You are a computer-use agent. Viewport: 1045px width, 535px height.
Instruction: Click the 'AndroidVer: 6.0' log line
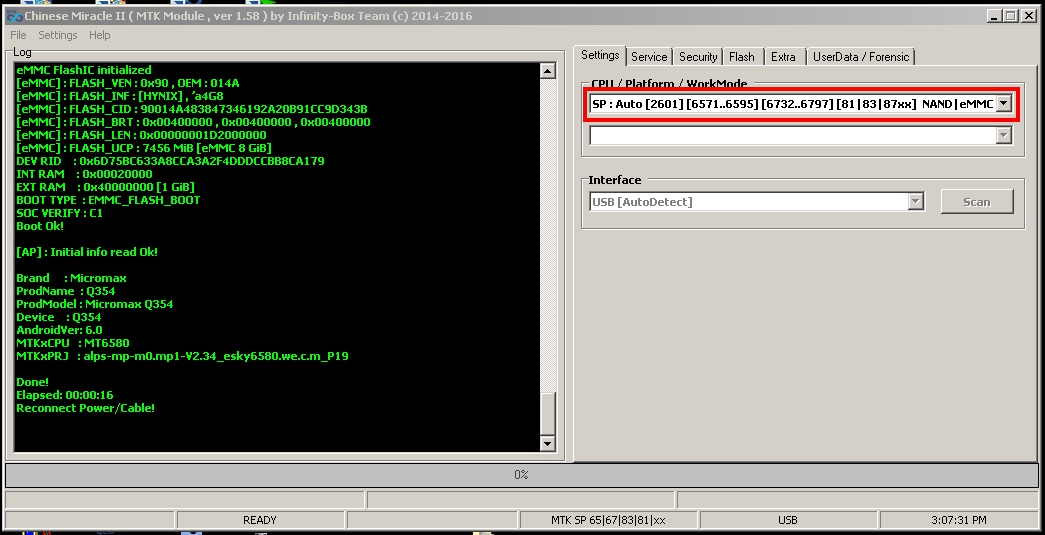[x=59, y=330]
